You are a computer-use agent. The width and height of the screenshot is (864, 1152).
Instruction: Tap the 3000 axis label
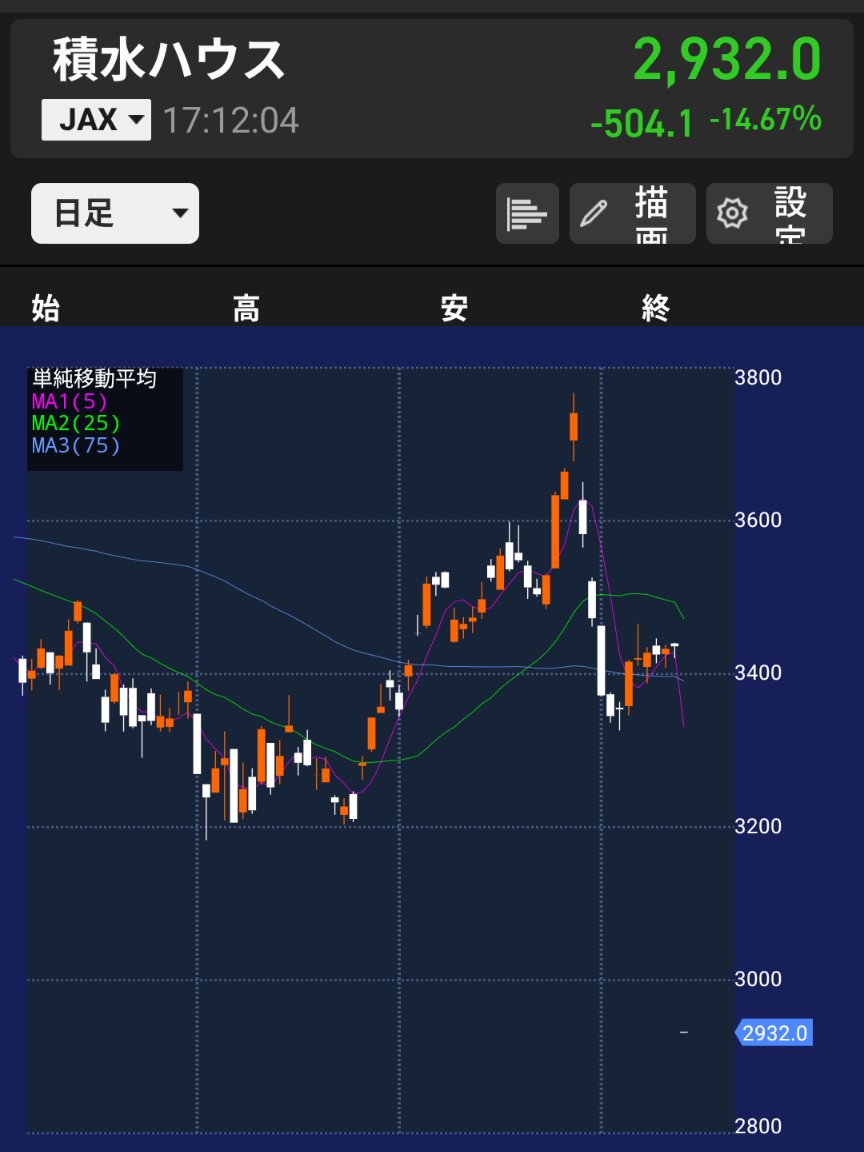[x=757, y=979]
